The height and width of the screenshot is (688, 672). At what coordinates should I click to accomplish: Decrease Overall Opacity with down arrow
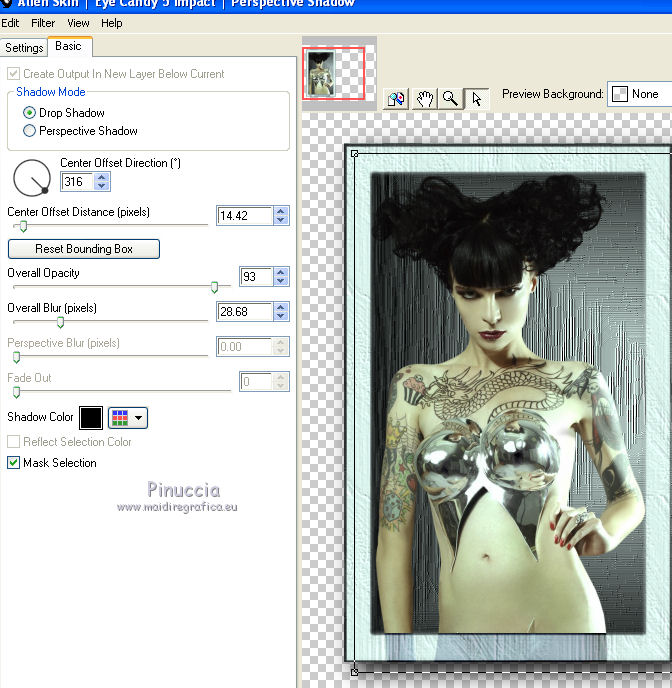point(281,281)
